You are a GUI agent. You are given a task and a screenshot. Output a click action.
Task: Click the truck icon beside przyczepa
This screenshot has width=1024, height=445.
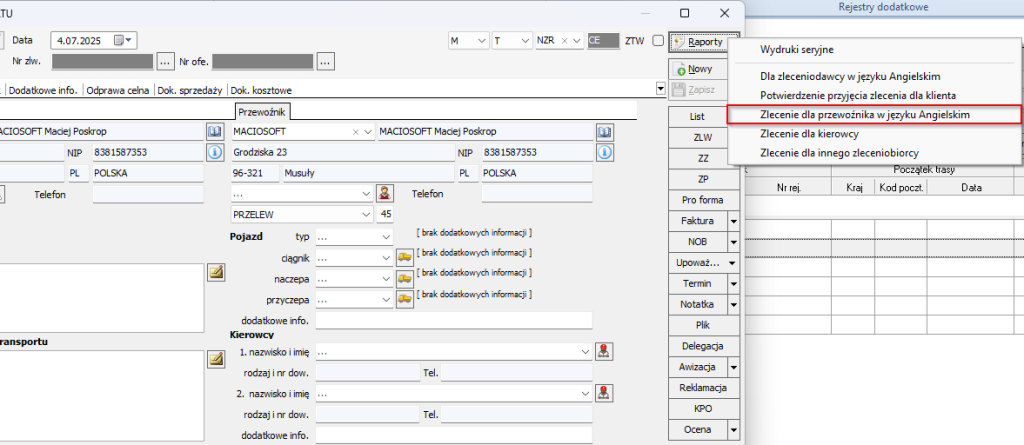[405, 299]
